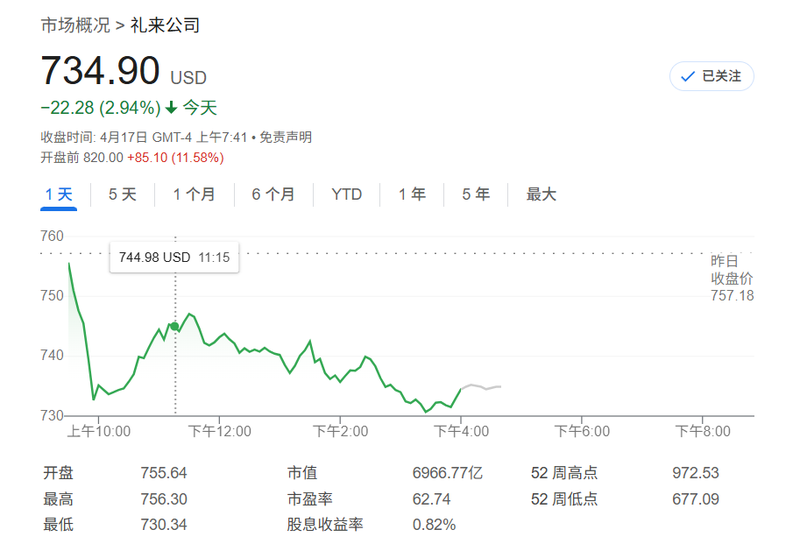Toggle the 已关注 follow button
This screenshot has width=800, height=551.
[711, 76]
